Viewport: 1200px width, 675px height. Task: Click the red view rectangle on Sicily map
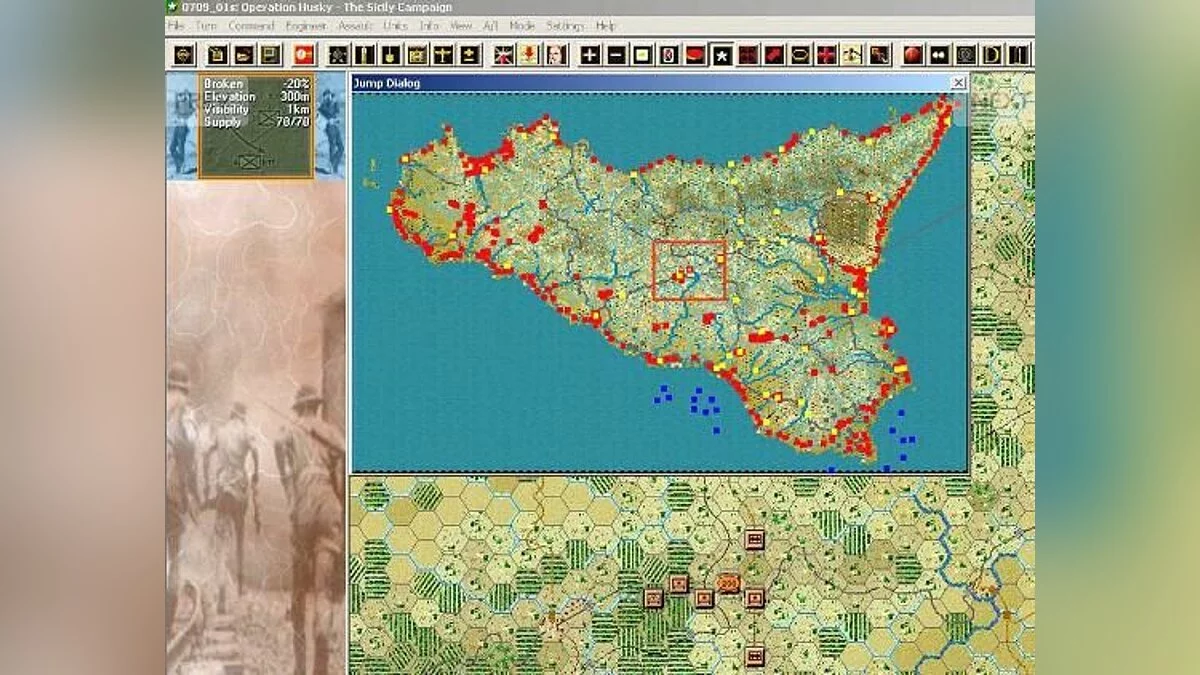689,270
